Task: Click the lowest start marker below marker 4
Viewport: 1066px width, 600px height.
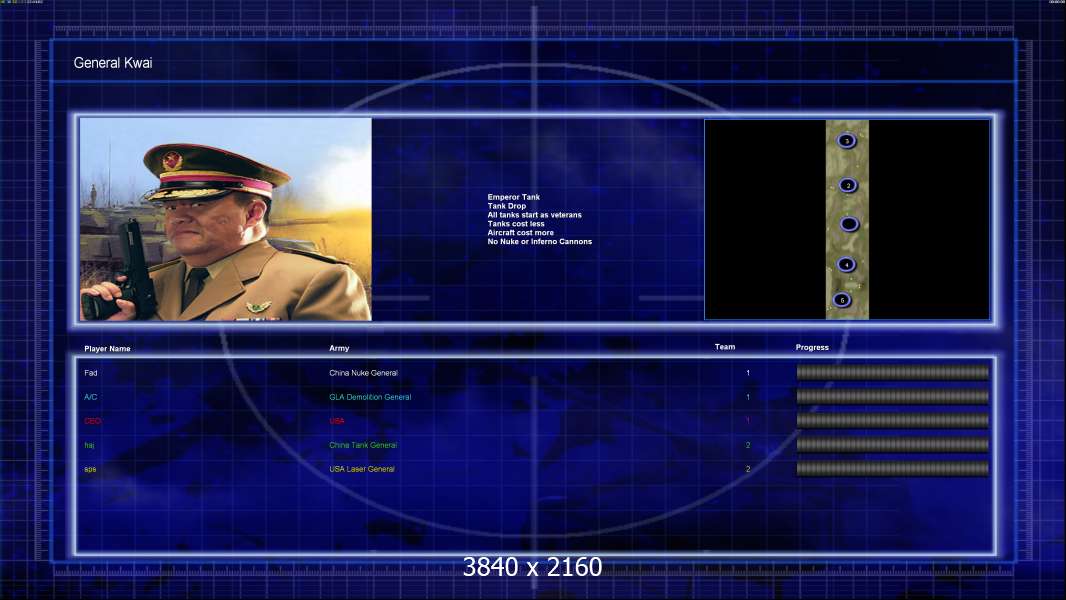Action: 842,300
